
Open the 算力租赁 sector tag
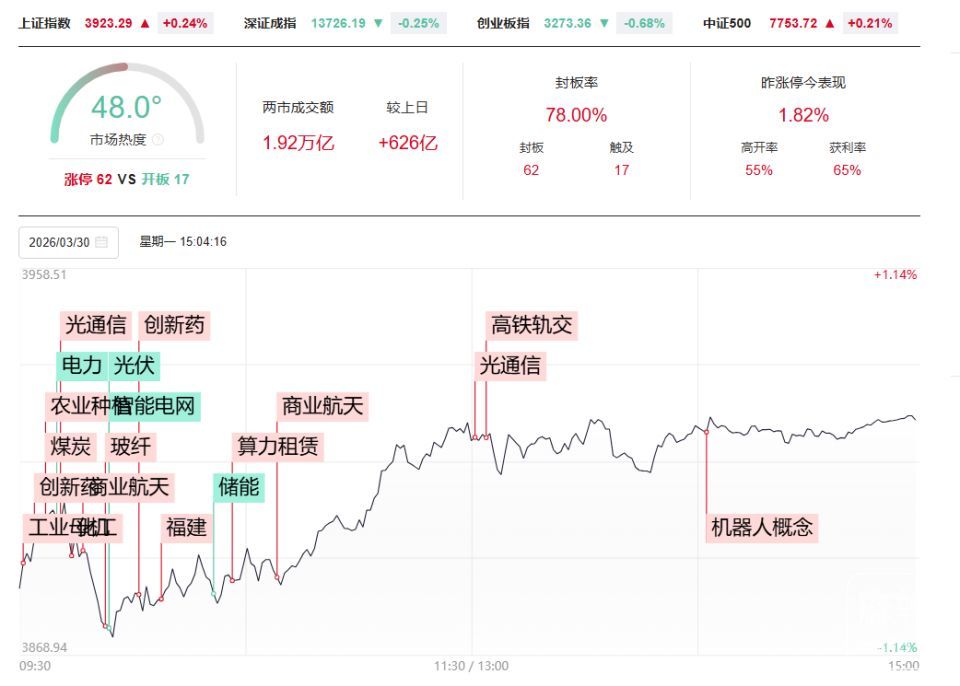(x=278, y=446)
